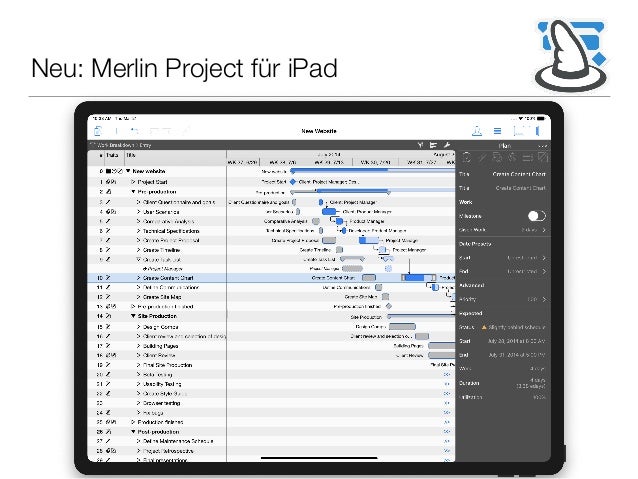Select the Cross-browser testing row
638x479 pixels.
click(x=157, y=403)
